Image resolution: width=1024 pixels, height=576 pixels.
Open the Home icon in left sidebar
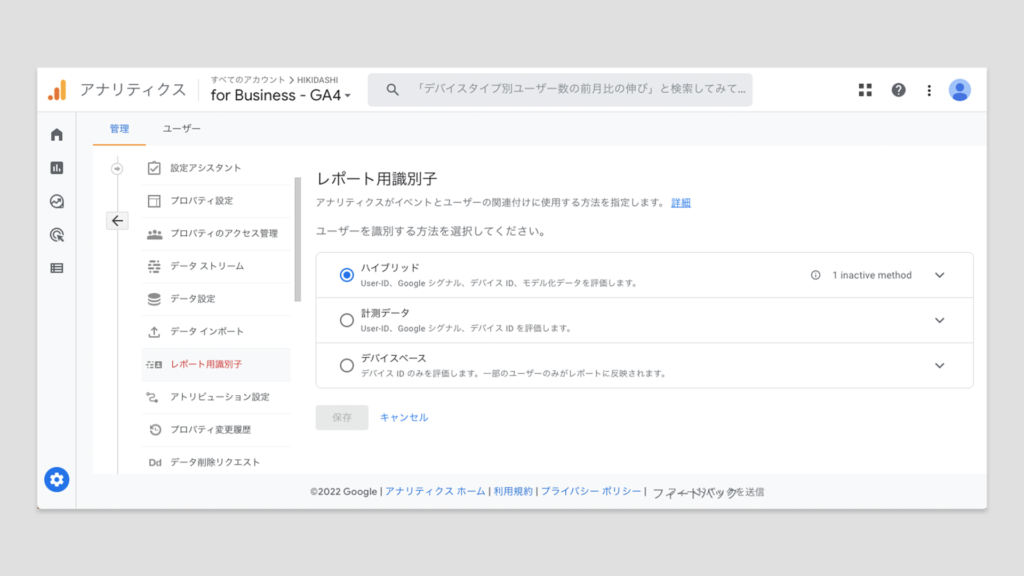57,135
